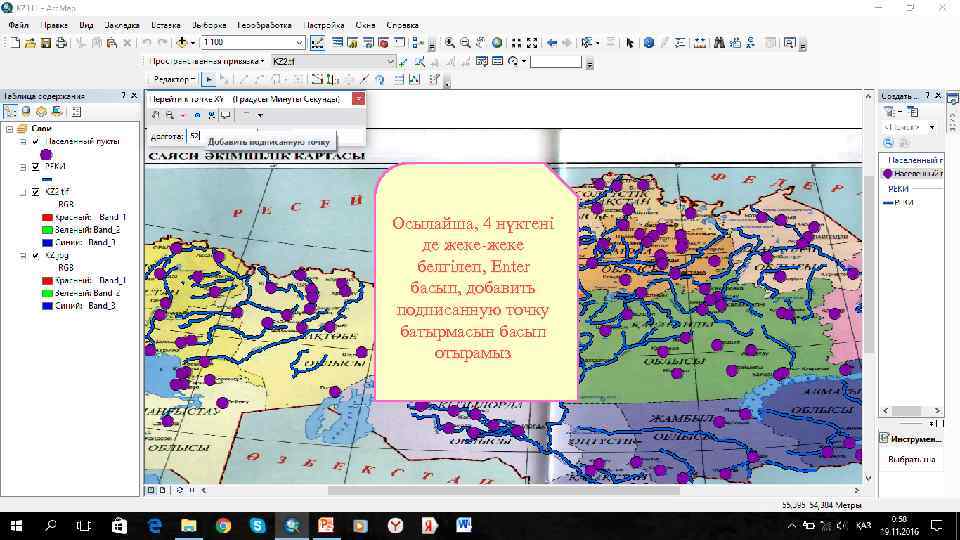Screen dimensions: 960x540
Task: Open the map scale dropdown
Action: (x=299, y=43)
